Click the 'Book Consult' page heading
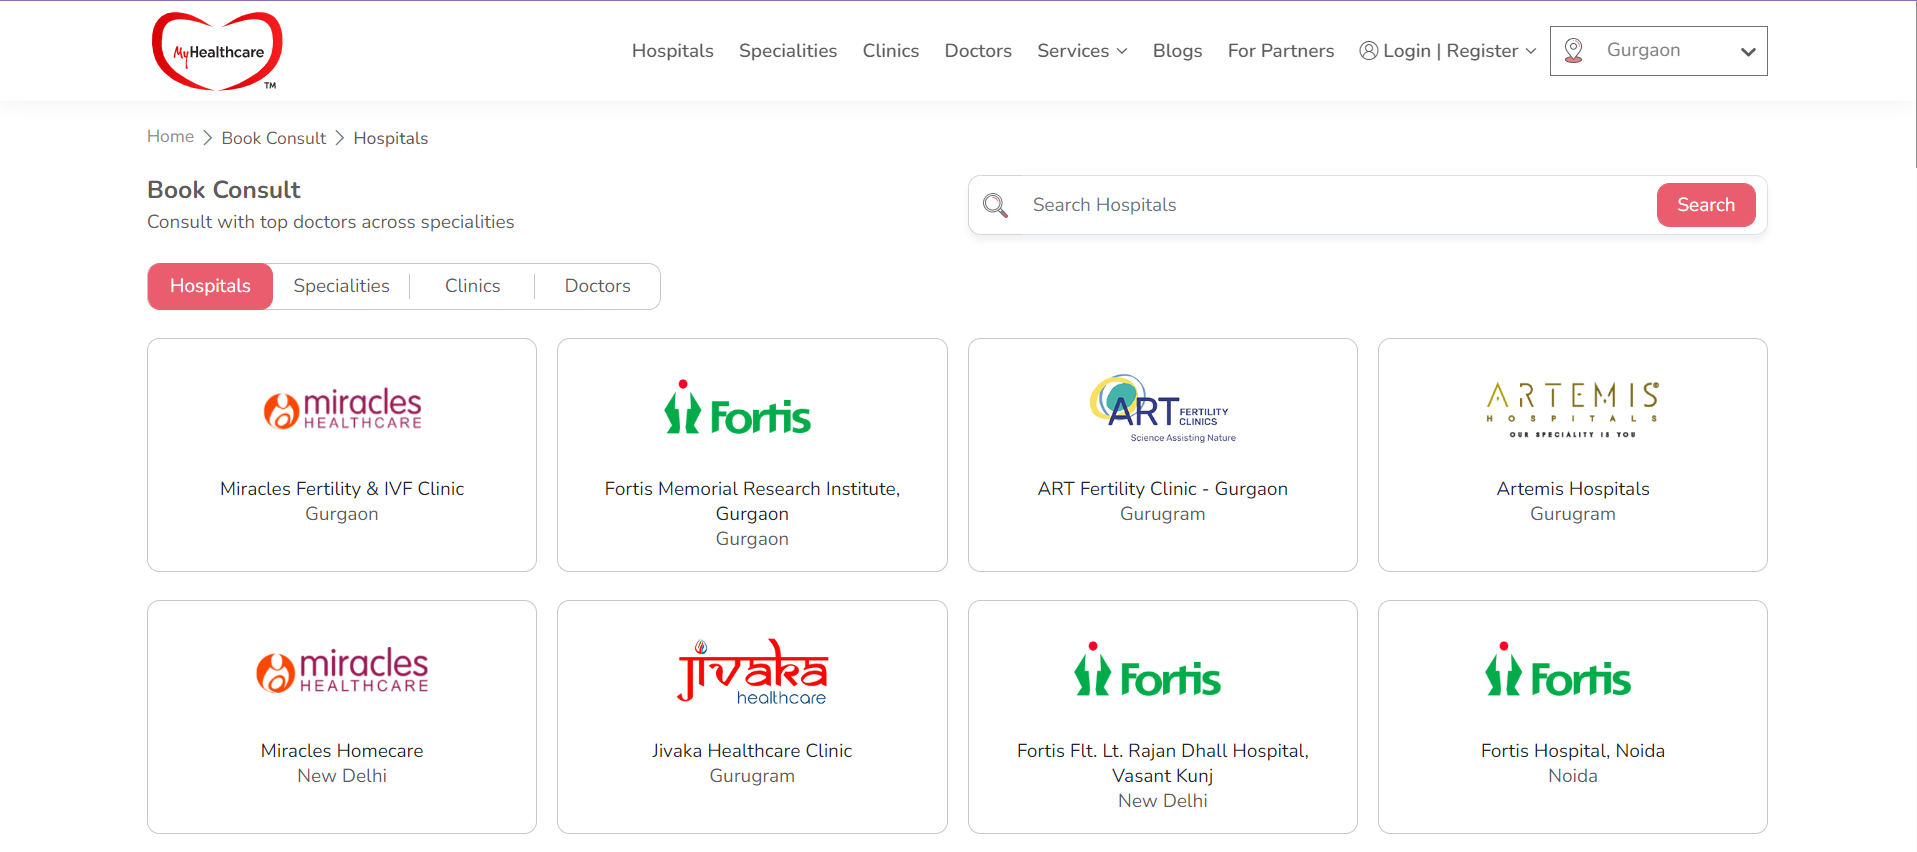 [224, 190]
